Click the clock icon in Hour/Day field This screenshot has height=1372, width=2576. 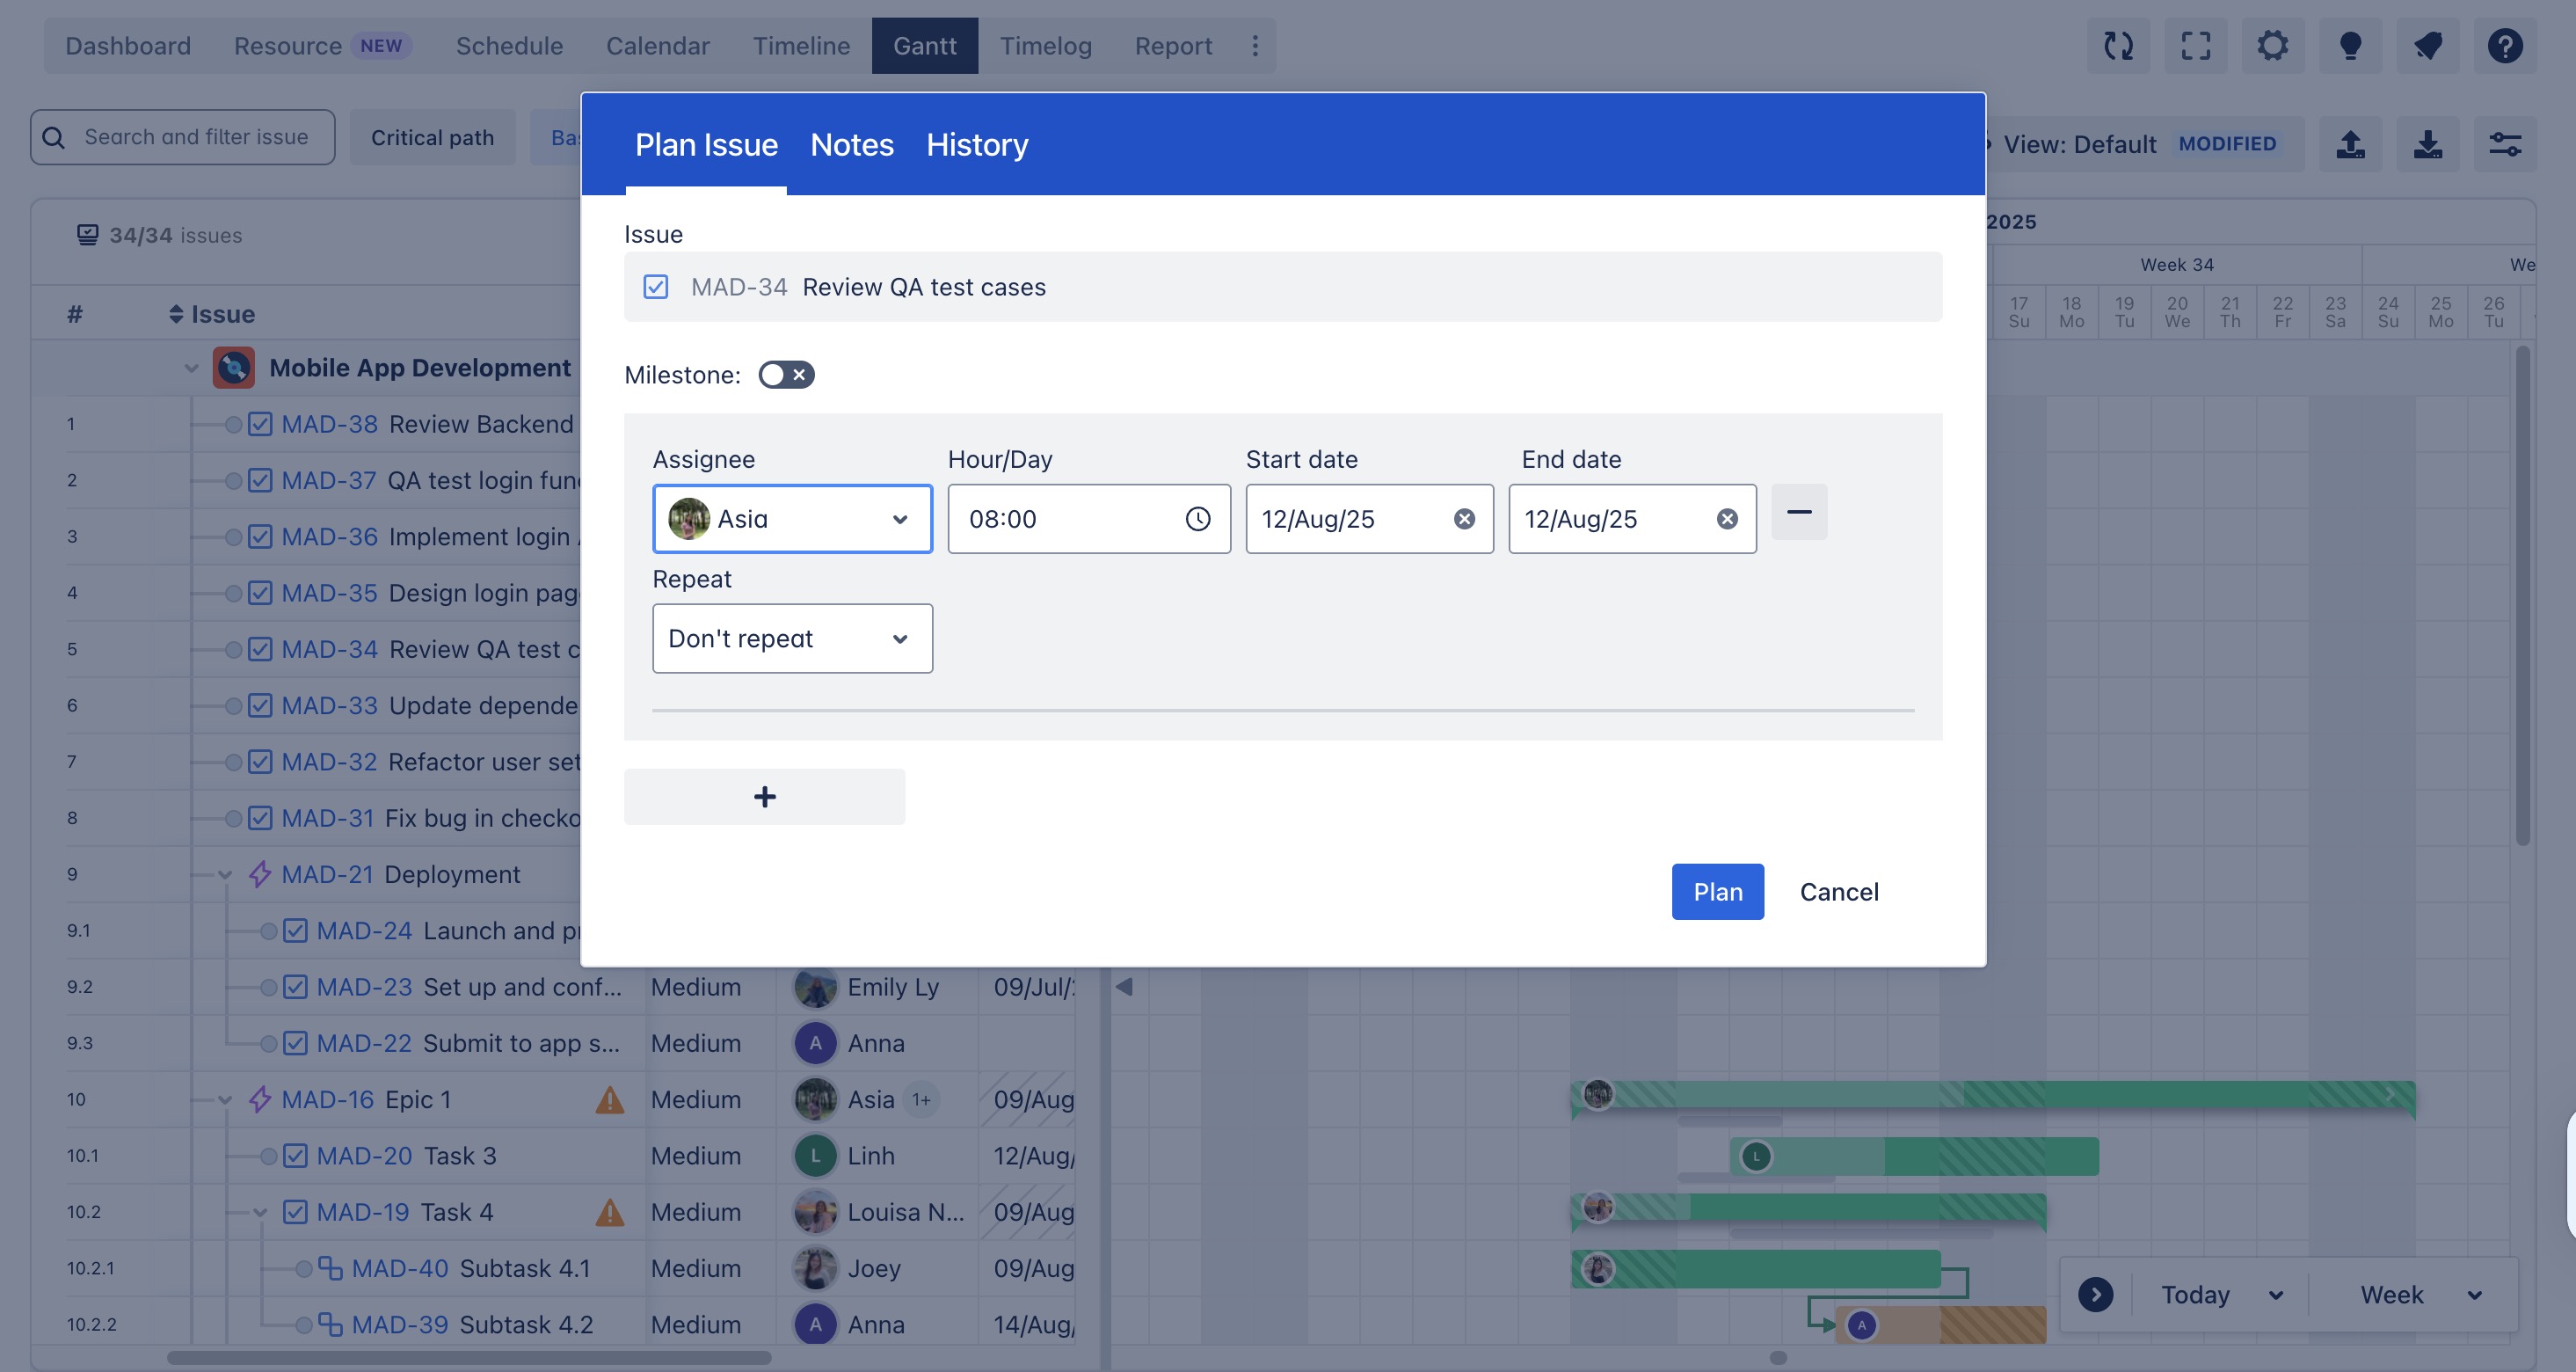click(1198, 519)
